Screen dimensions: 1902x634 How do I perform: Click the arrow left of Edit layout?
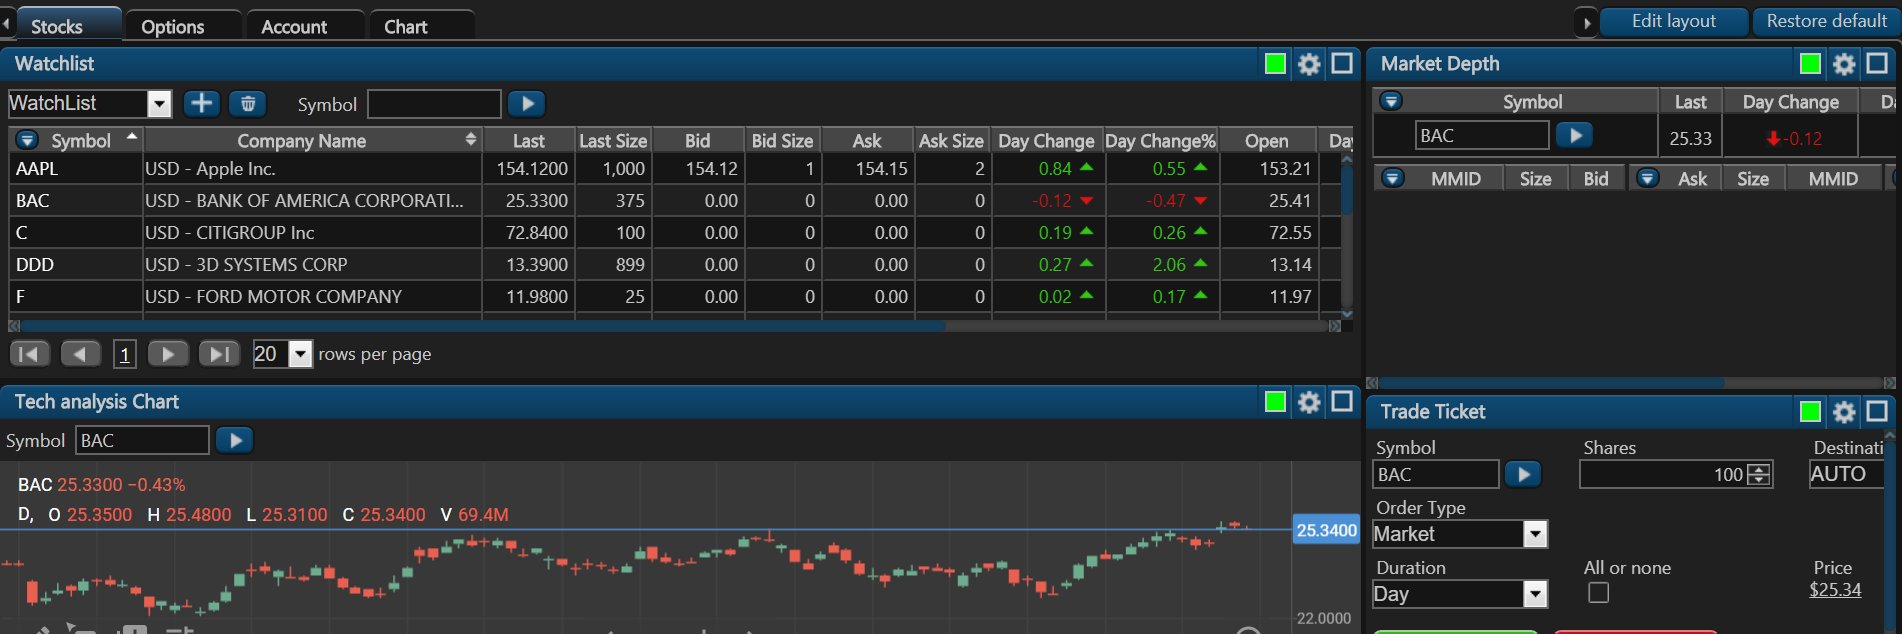1587,22
